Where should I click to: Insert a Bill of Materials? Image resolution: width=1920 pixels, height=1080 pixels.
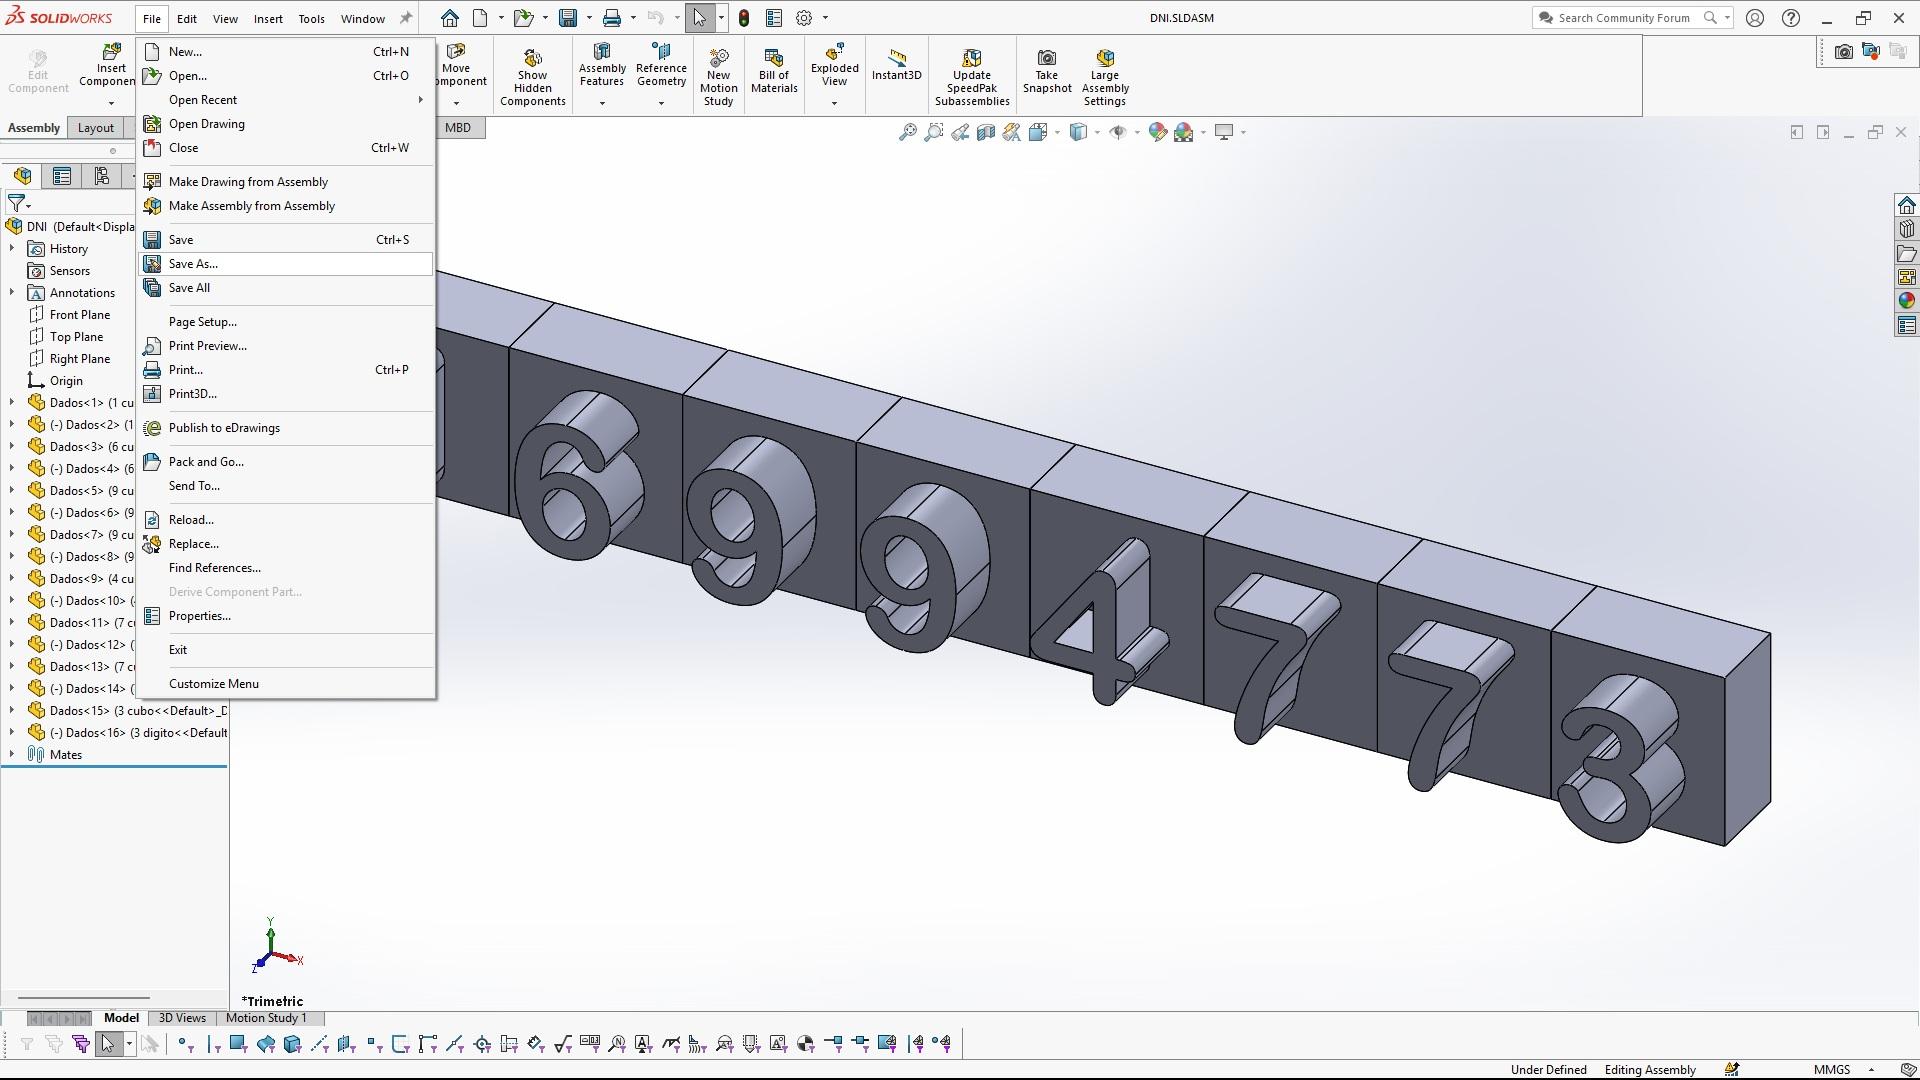tap(774, 70)
